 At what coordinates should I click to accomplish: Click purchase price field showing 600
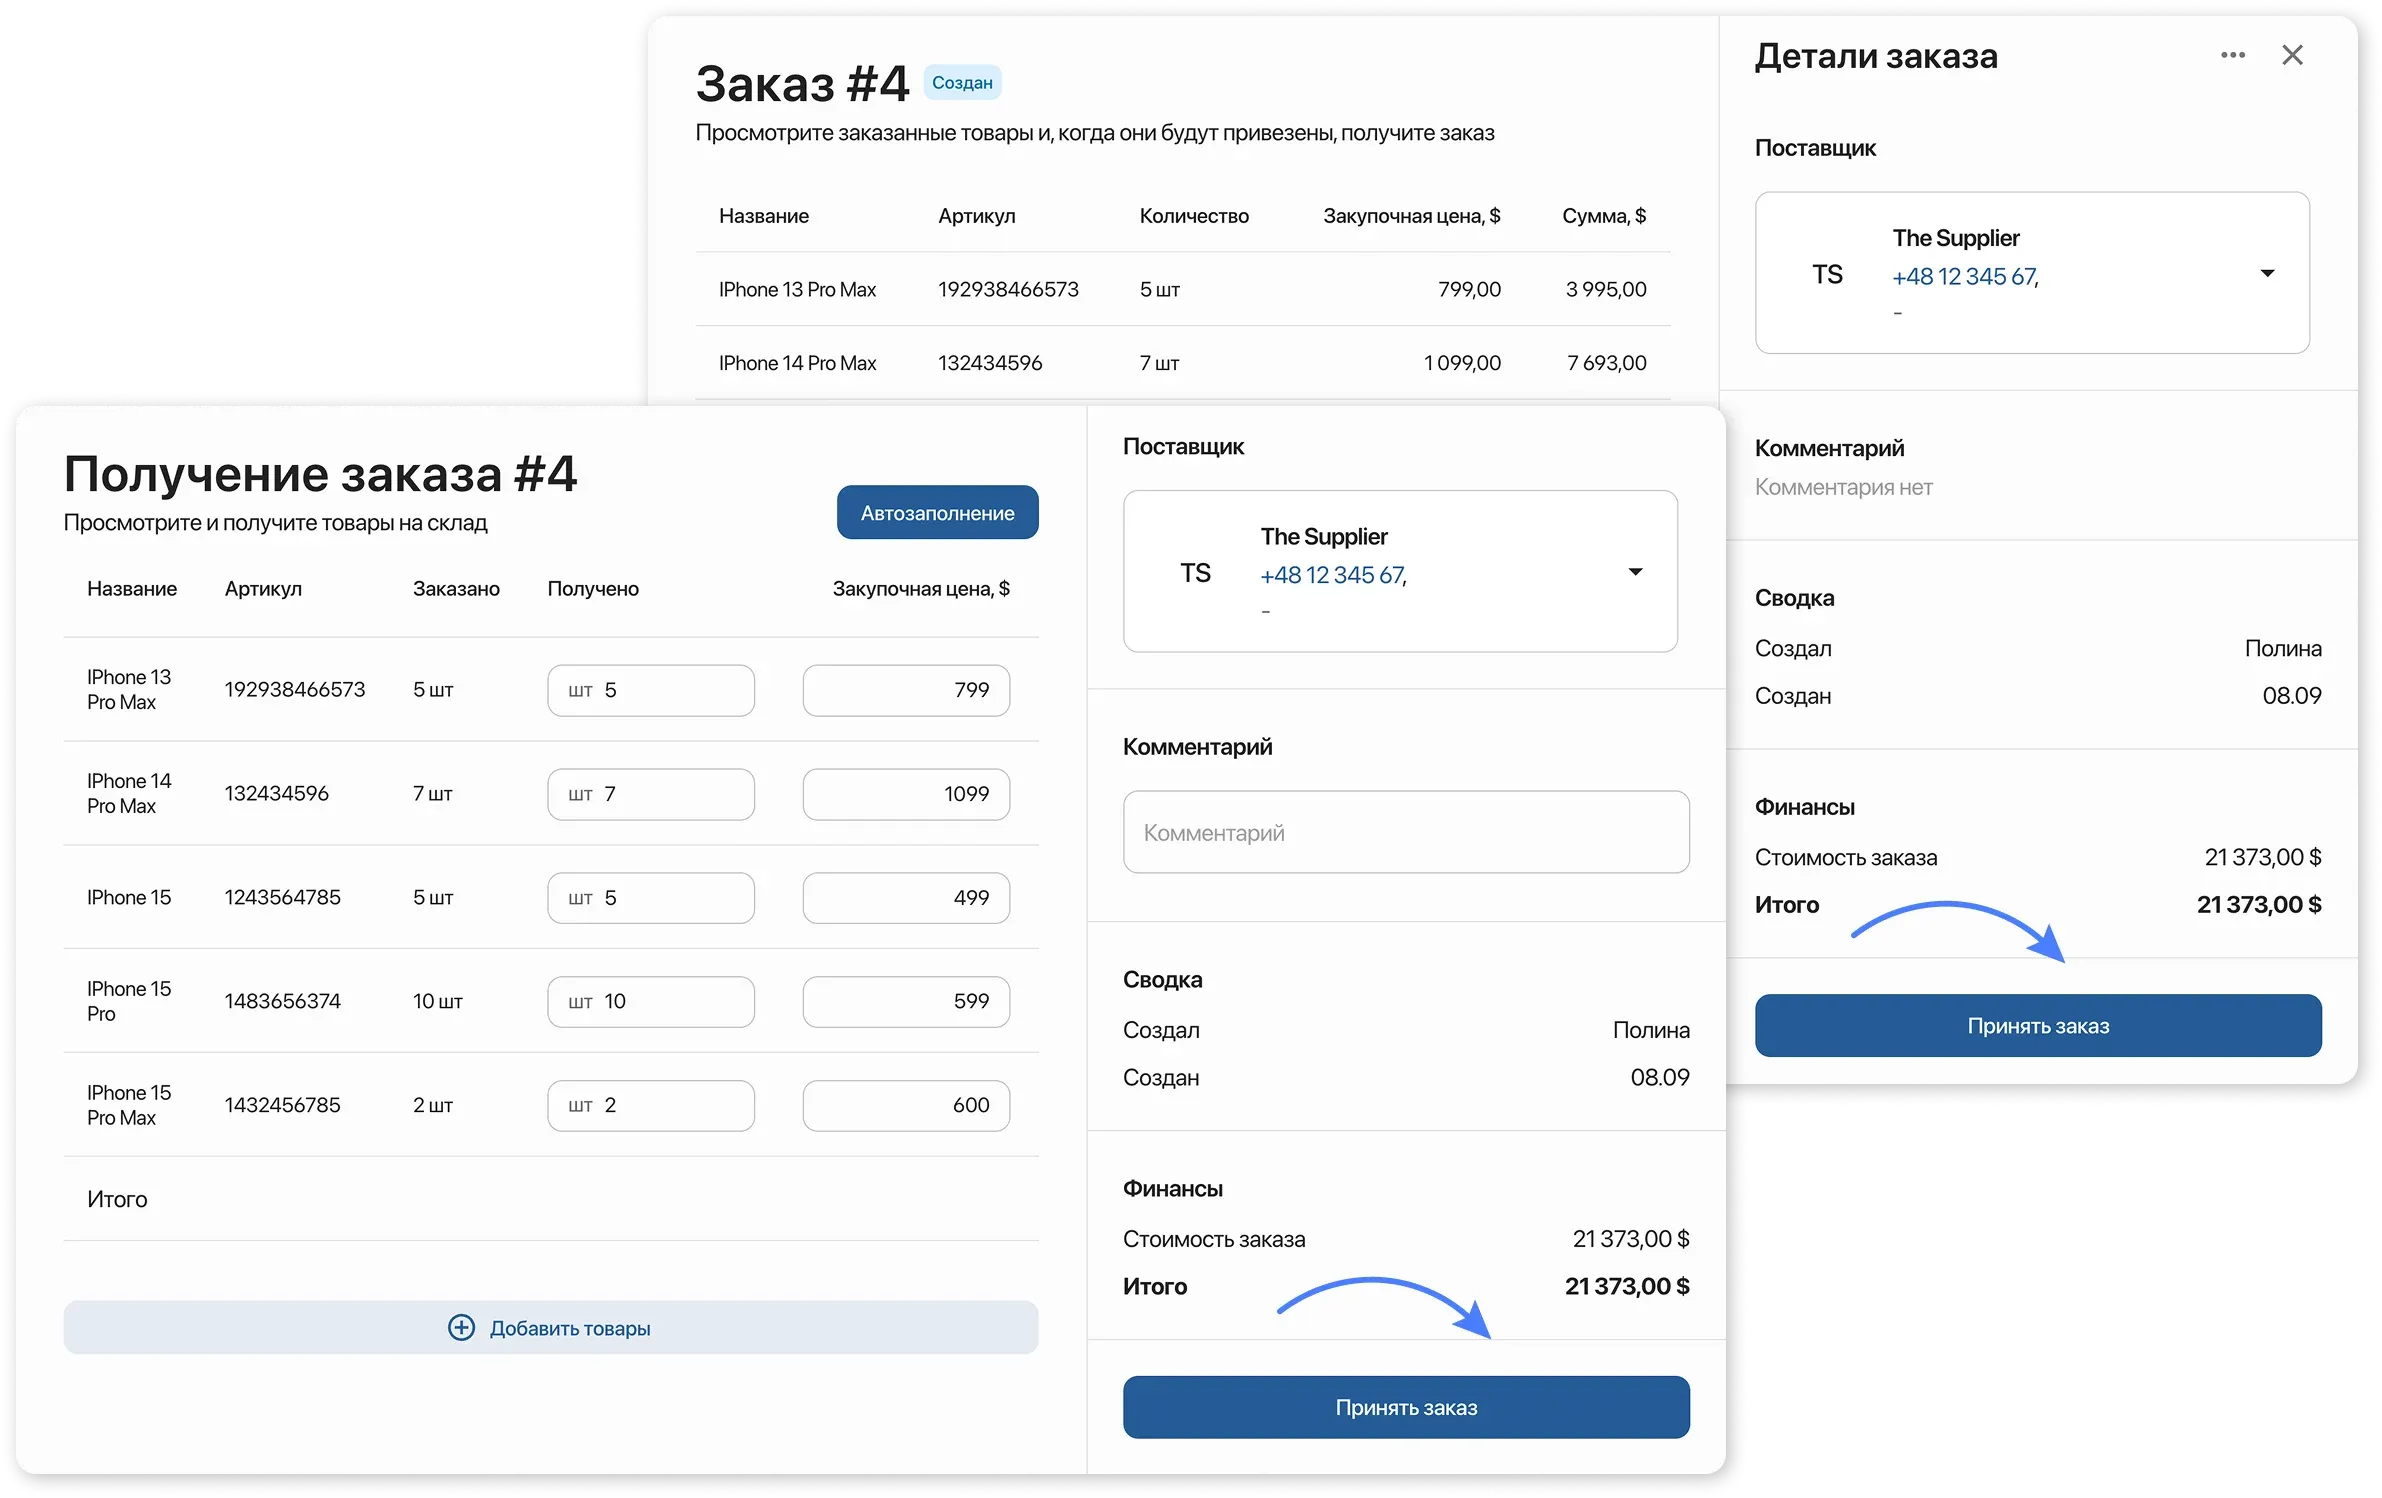[x=906, y=1105]
